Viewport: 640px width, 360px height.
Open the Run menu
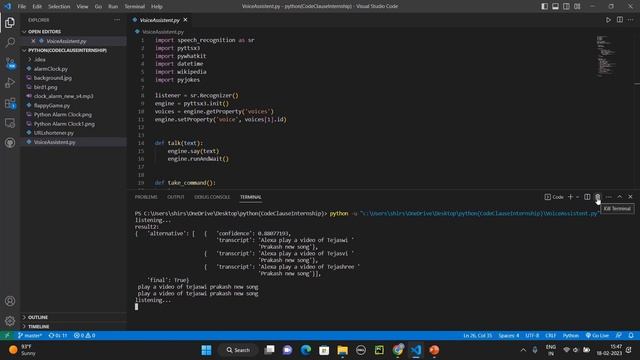(x=113, y=6)
